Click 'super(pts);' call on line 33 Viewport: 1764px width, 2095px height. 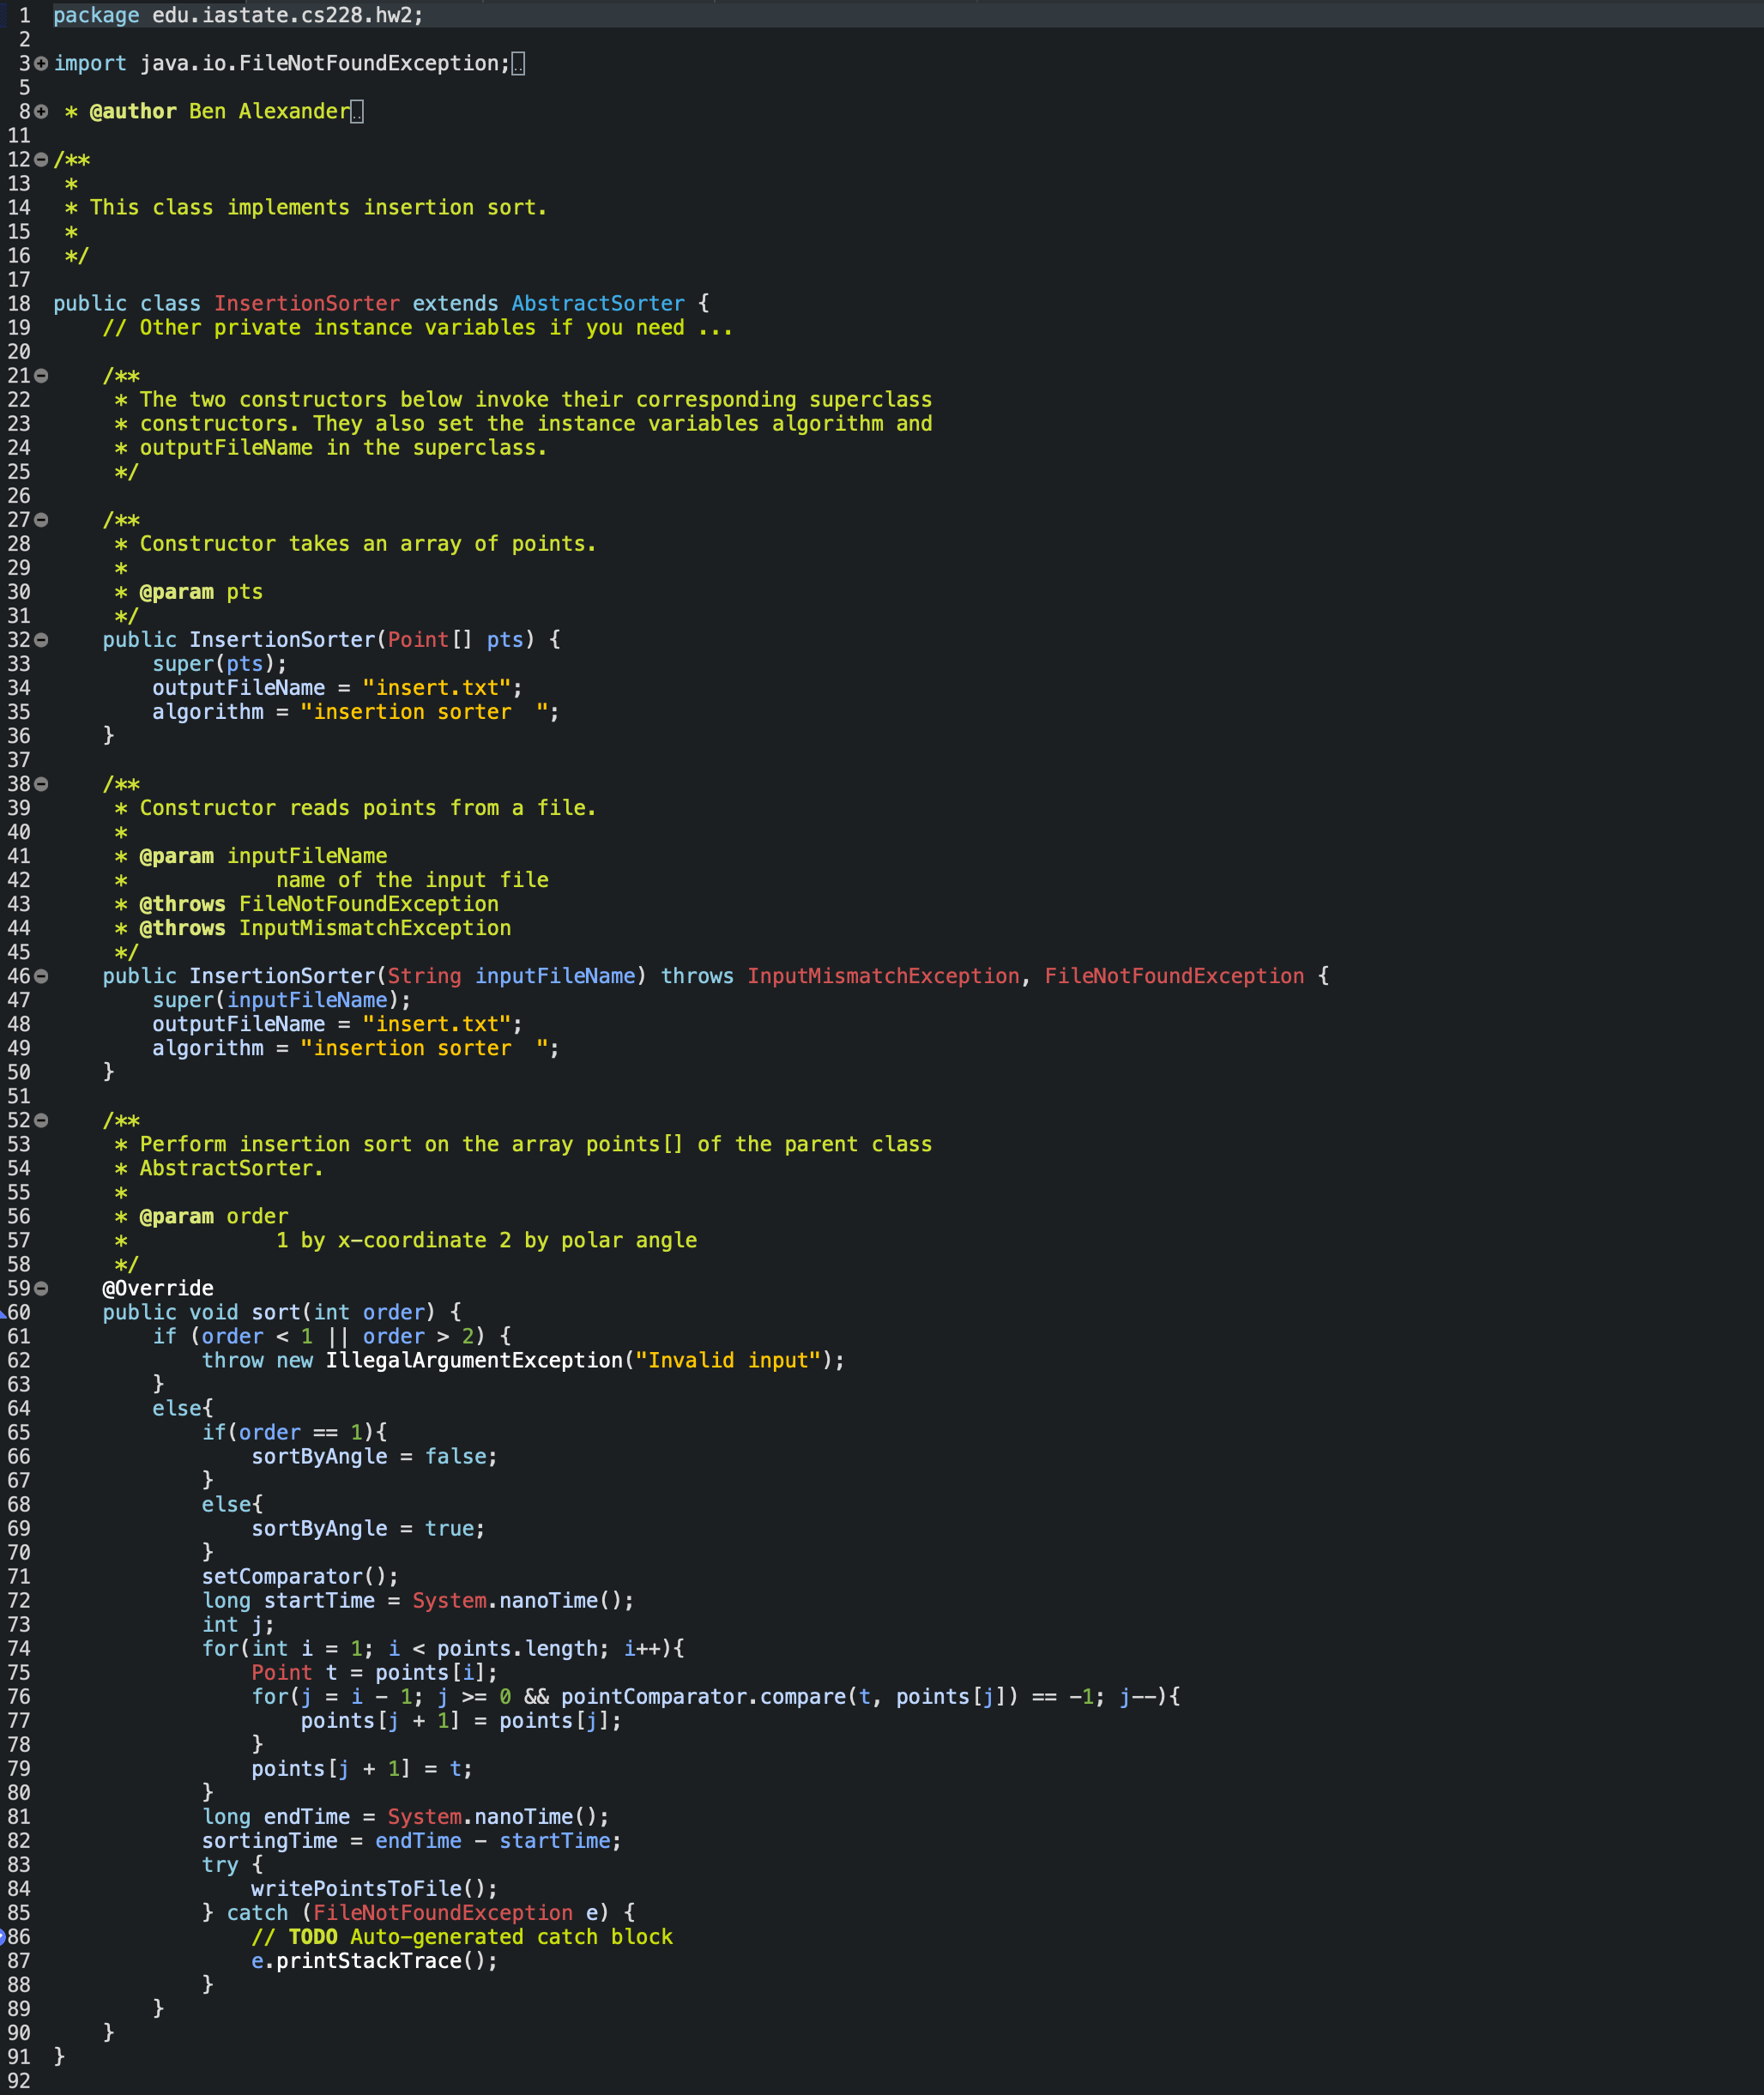point(219,664)
